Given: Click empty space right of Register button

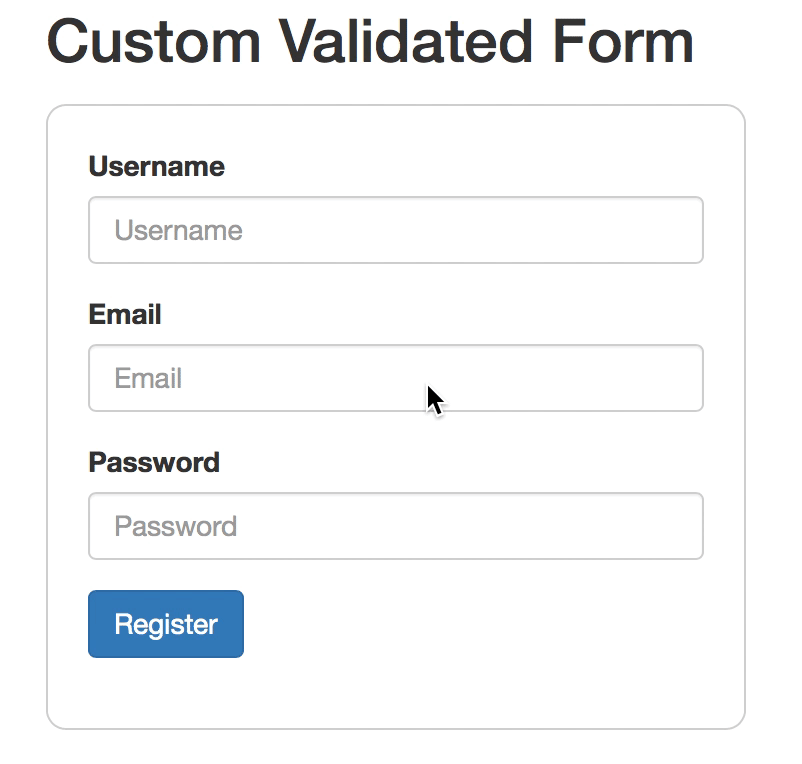Looking at the screenshot, I should [460, 624].
